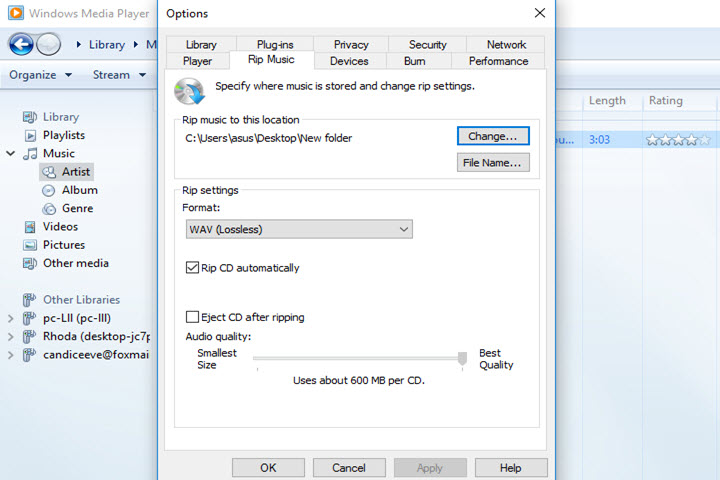
Task: Click the Audio quality slider track middle
Action: [358, 358]
